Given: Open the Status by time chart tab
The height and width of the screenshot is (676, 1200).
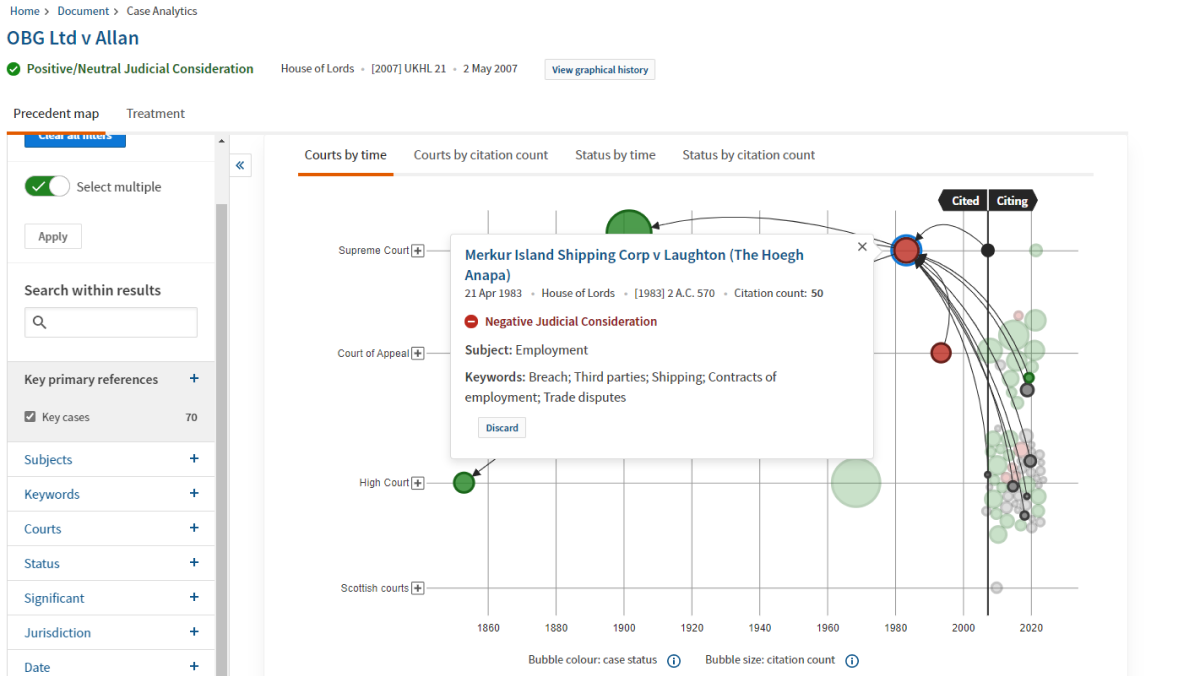Looking at the screenshot, I should [x=614, y=155].
